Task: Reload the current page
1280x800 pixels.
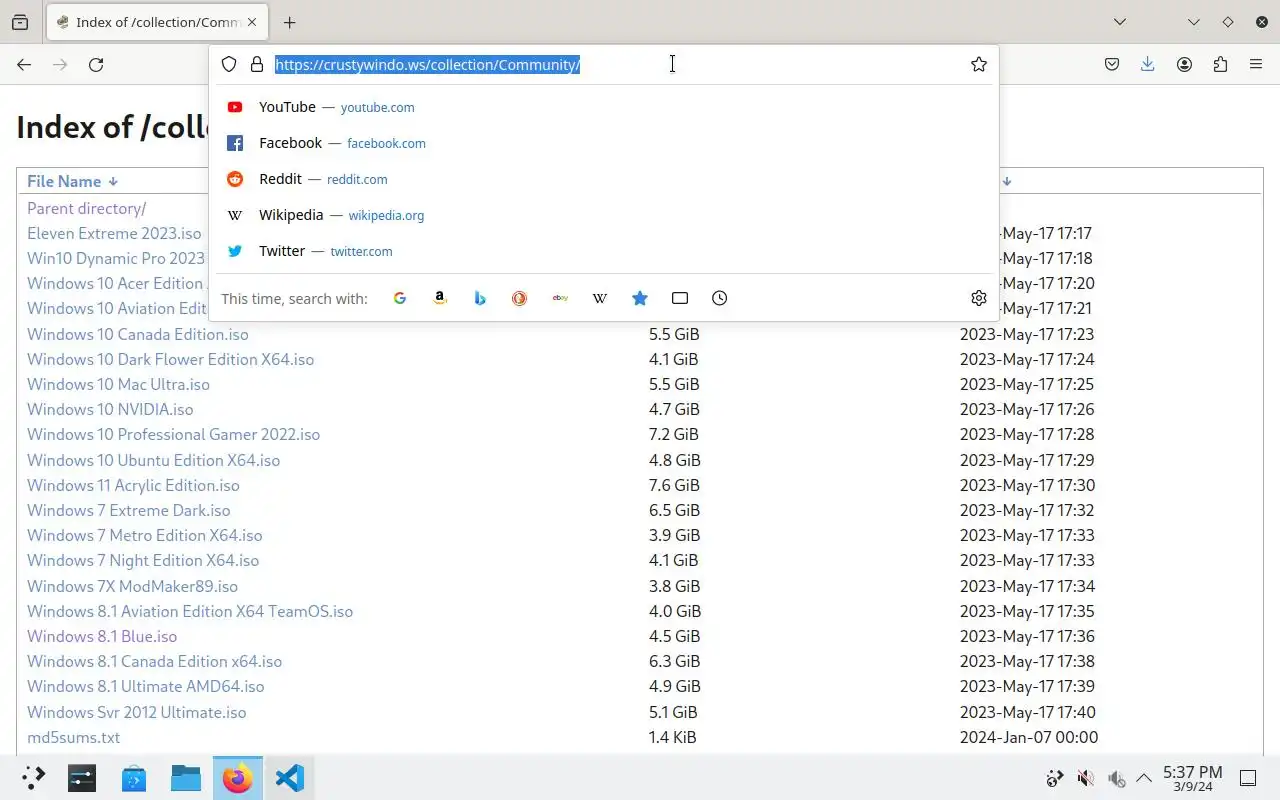Action: 96,64
